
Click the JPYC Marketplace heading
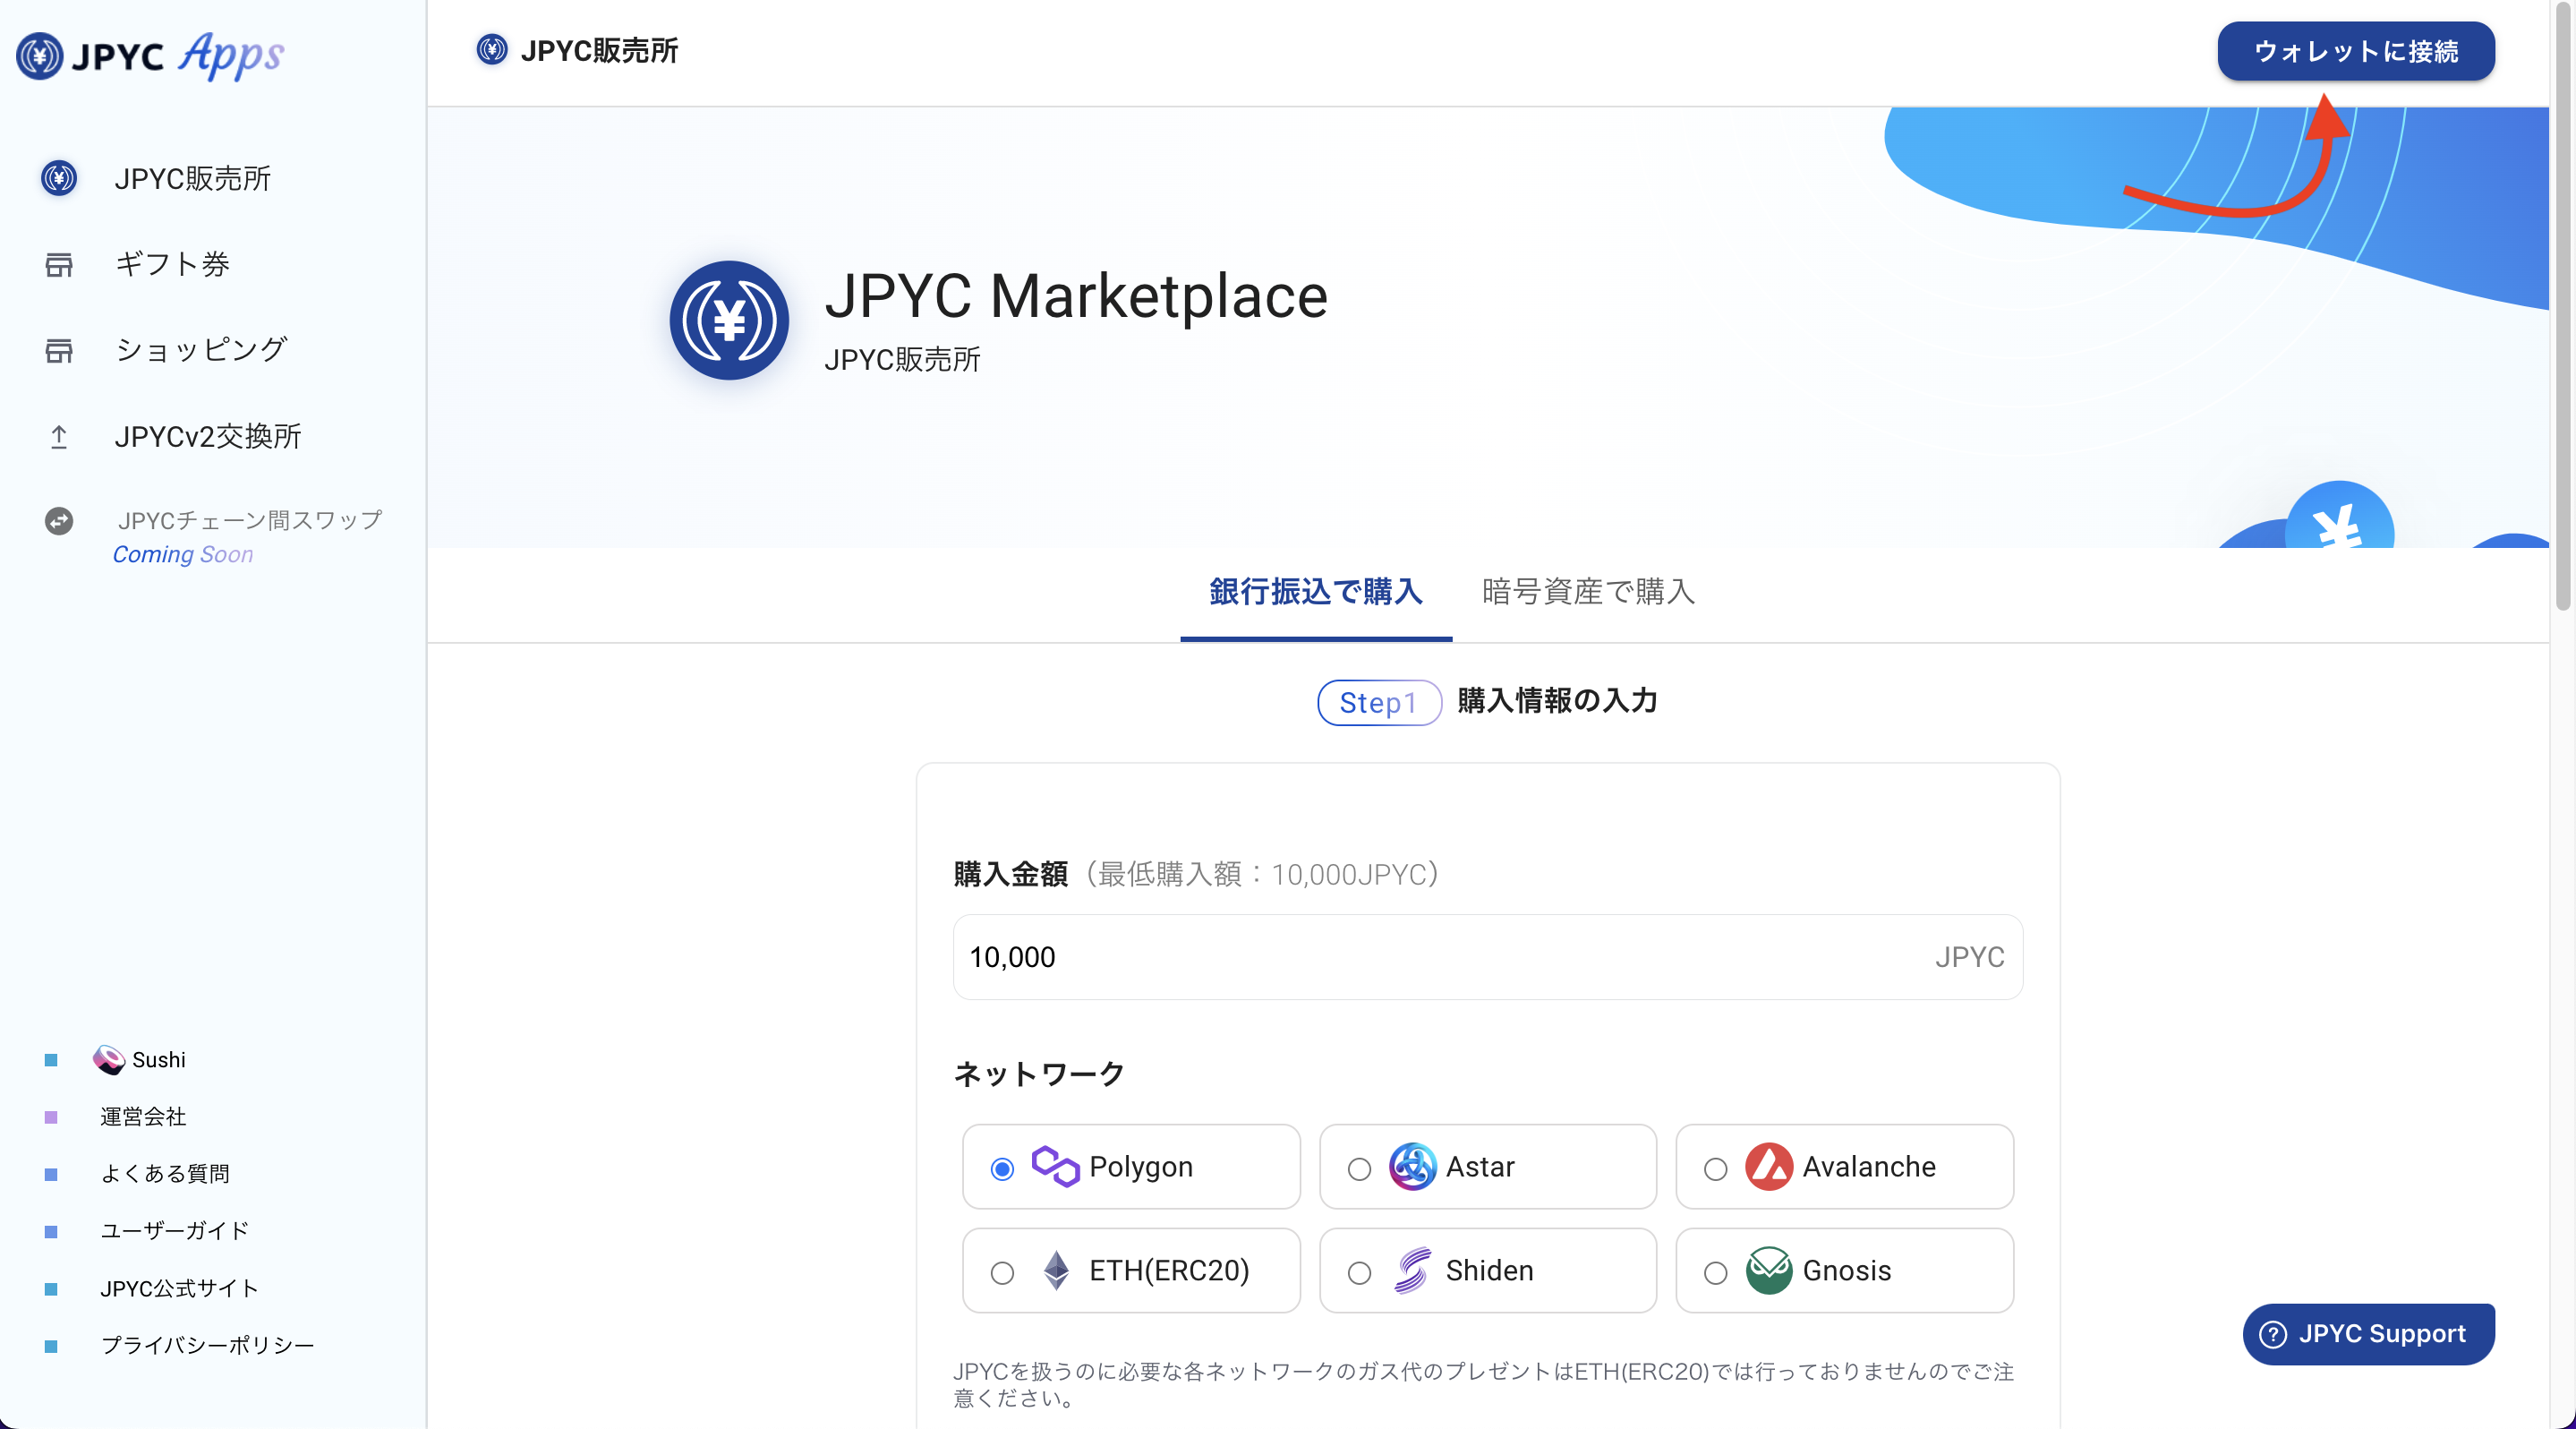[1076, 296]
